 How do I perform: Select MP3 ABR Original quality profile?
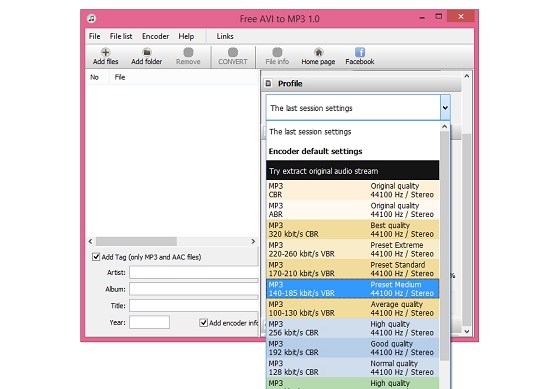coord(353,210)
